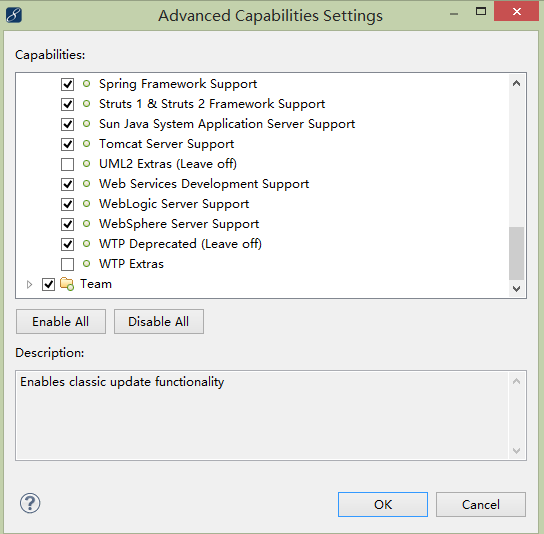Image resolution: width=544 pixels, height=534 pixels.
Task: Click the Spring Framework Support capability icon
Action: pos(86,84)
